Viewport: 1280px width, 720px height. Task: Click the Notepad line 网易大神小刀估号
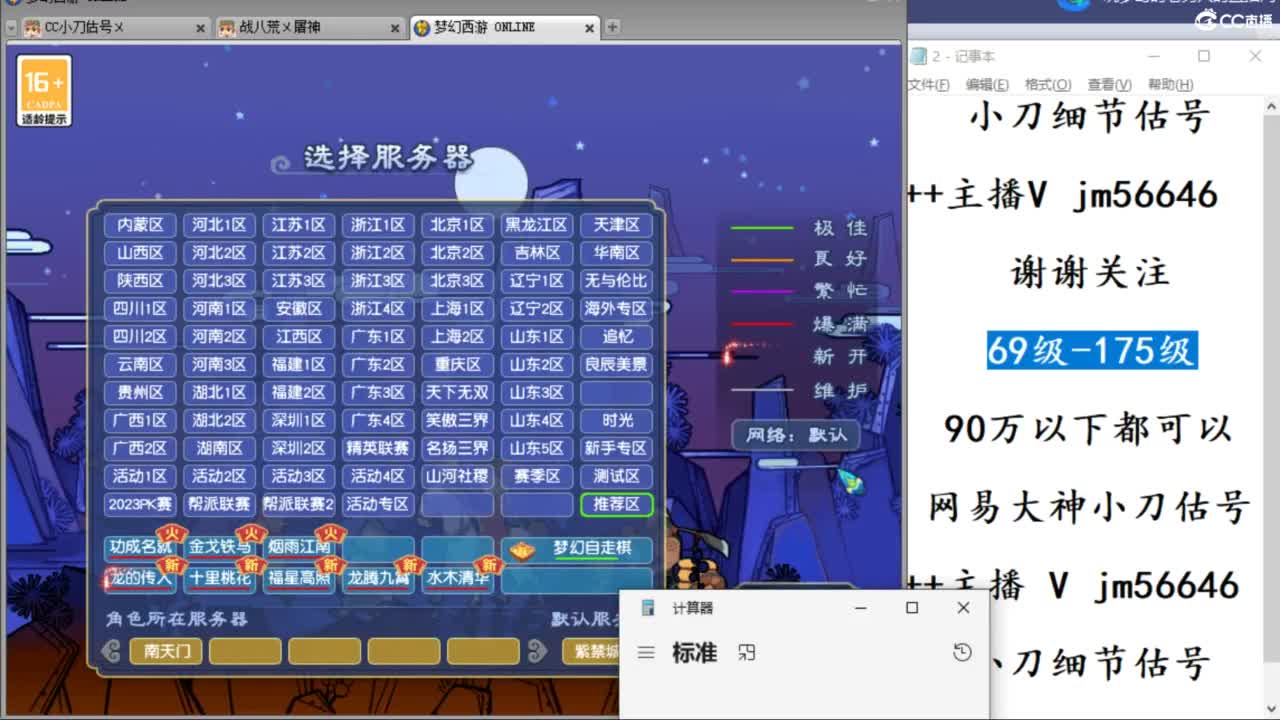coord(1089,507)
